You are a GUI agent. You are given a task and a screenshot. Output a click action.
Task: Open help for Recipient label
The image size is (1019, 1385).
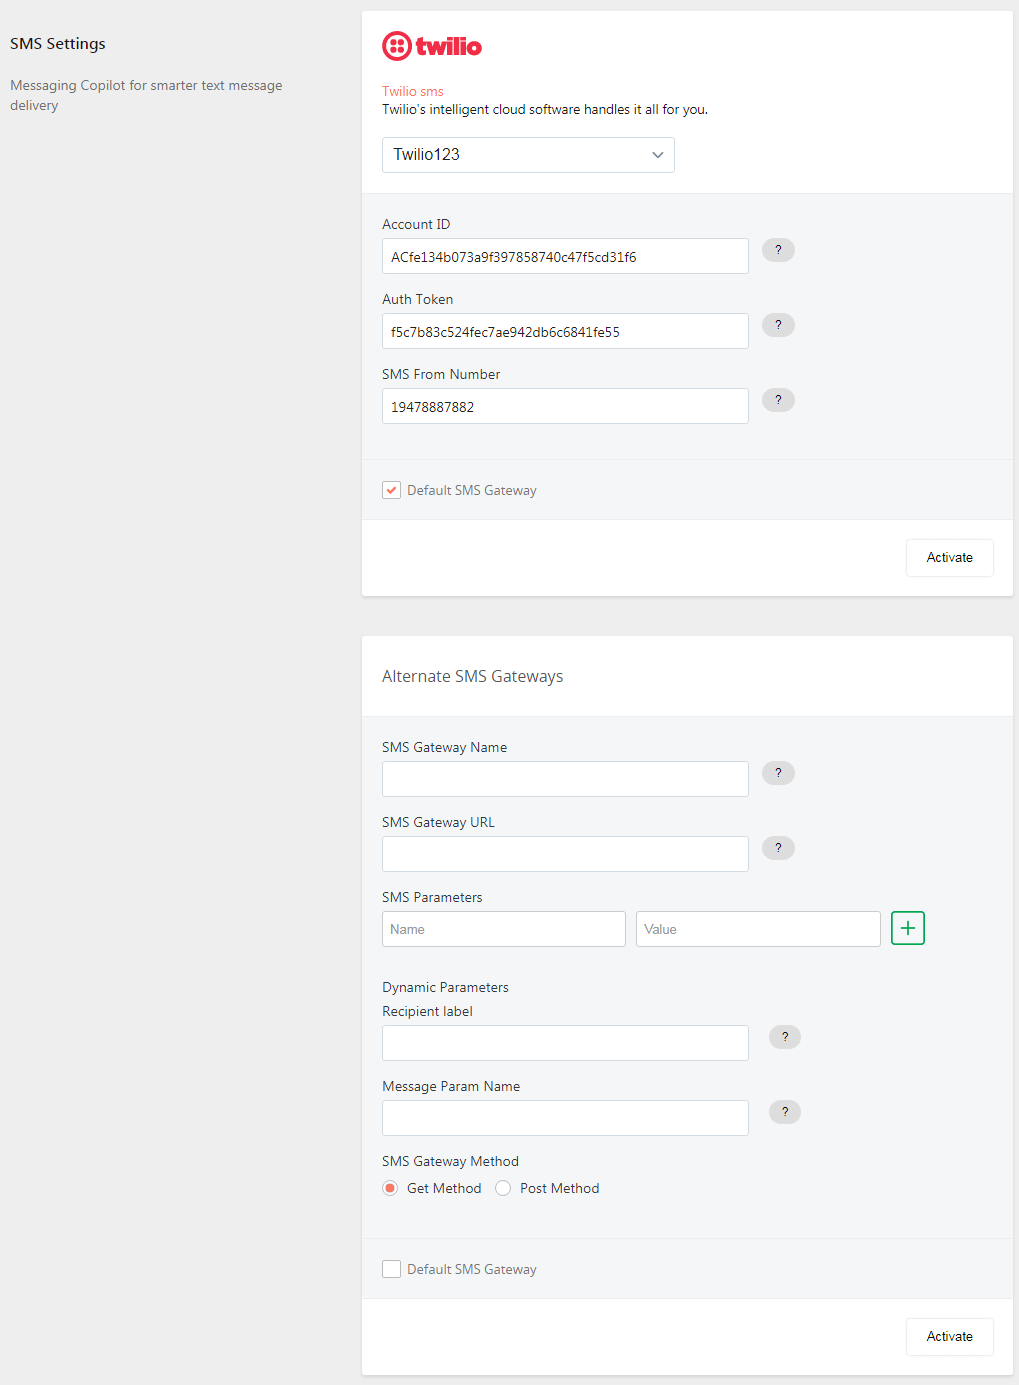[x=785, y=1037]
